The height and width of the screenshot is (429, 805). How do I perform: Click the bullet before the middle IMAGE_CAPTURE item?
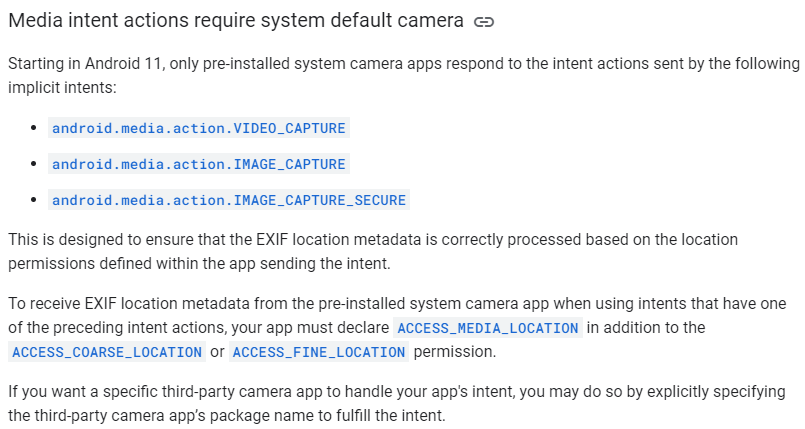pos(35,164)
